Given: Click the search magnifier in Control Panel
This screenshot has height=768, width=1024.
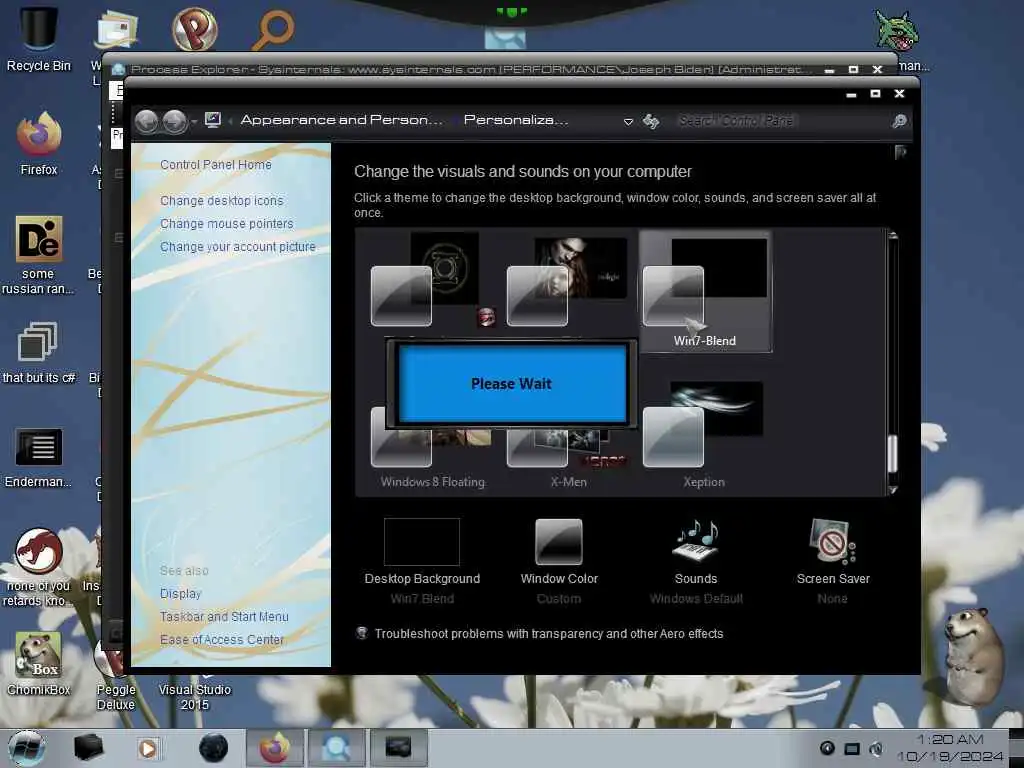Looking at the screenshot, I should pyautogui.click(x=899, y=121).
